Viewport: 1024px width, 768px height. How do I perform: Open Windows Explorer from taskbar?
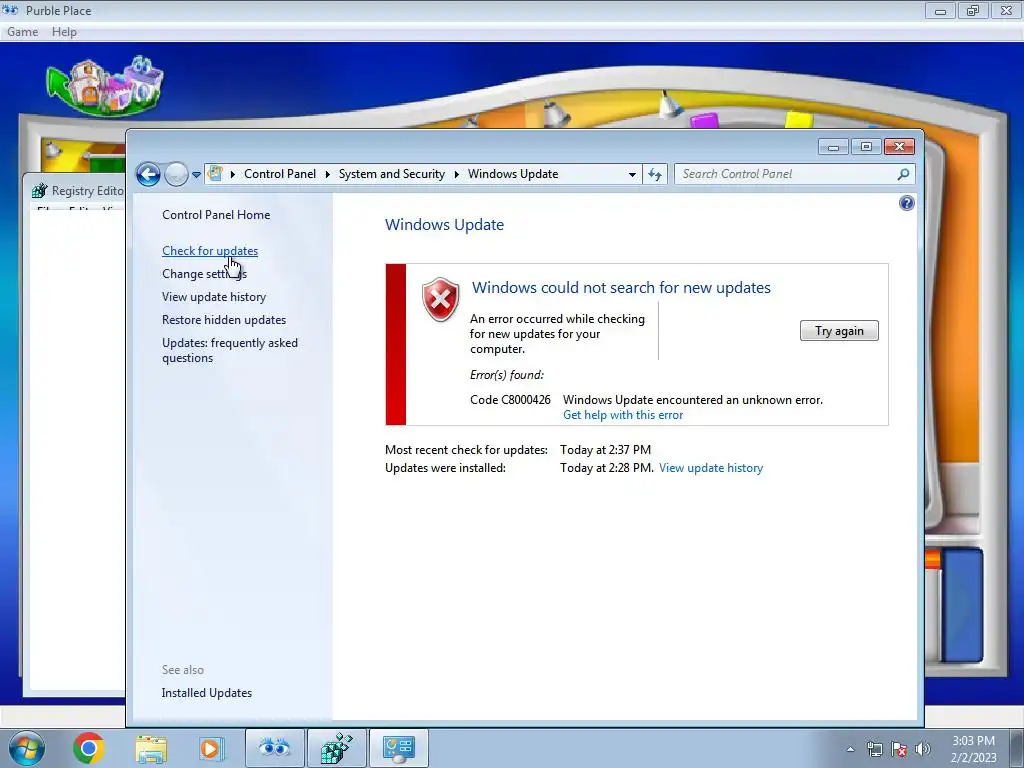[151, 749]
